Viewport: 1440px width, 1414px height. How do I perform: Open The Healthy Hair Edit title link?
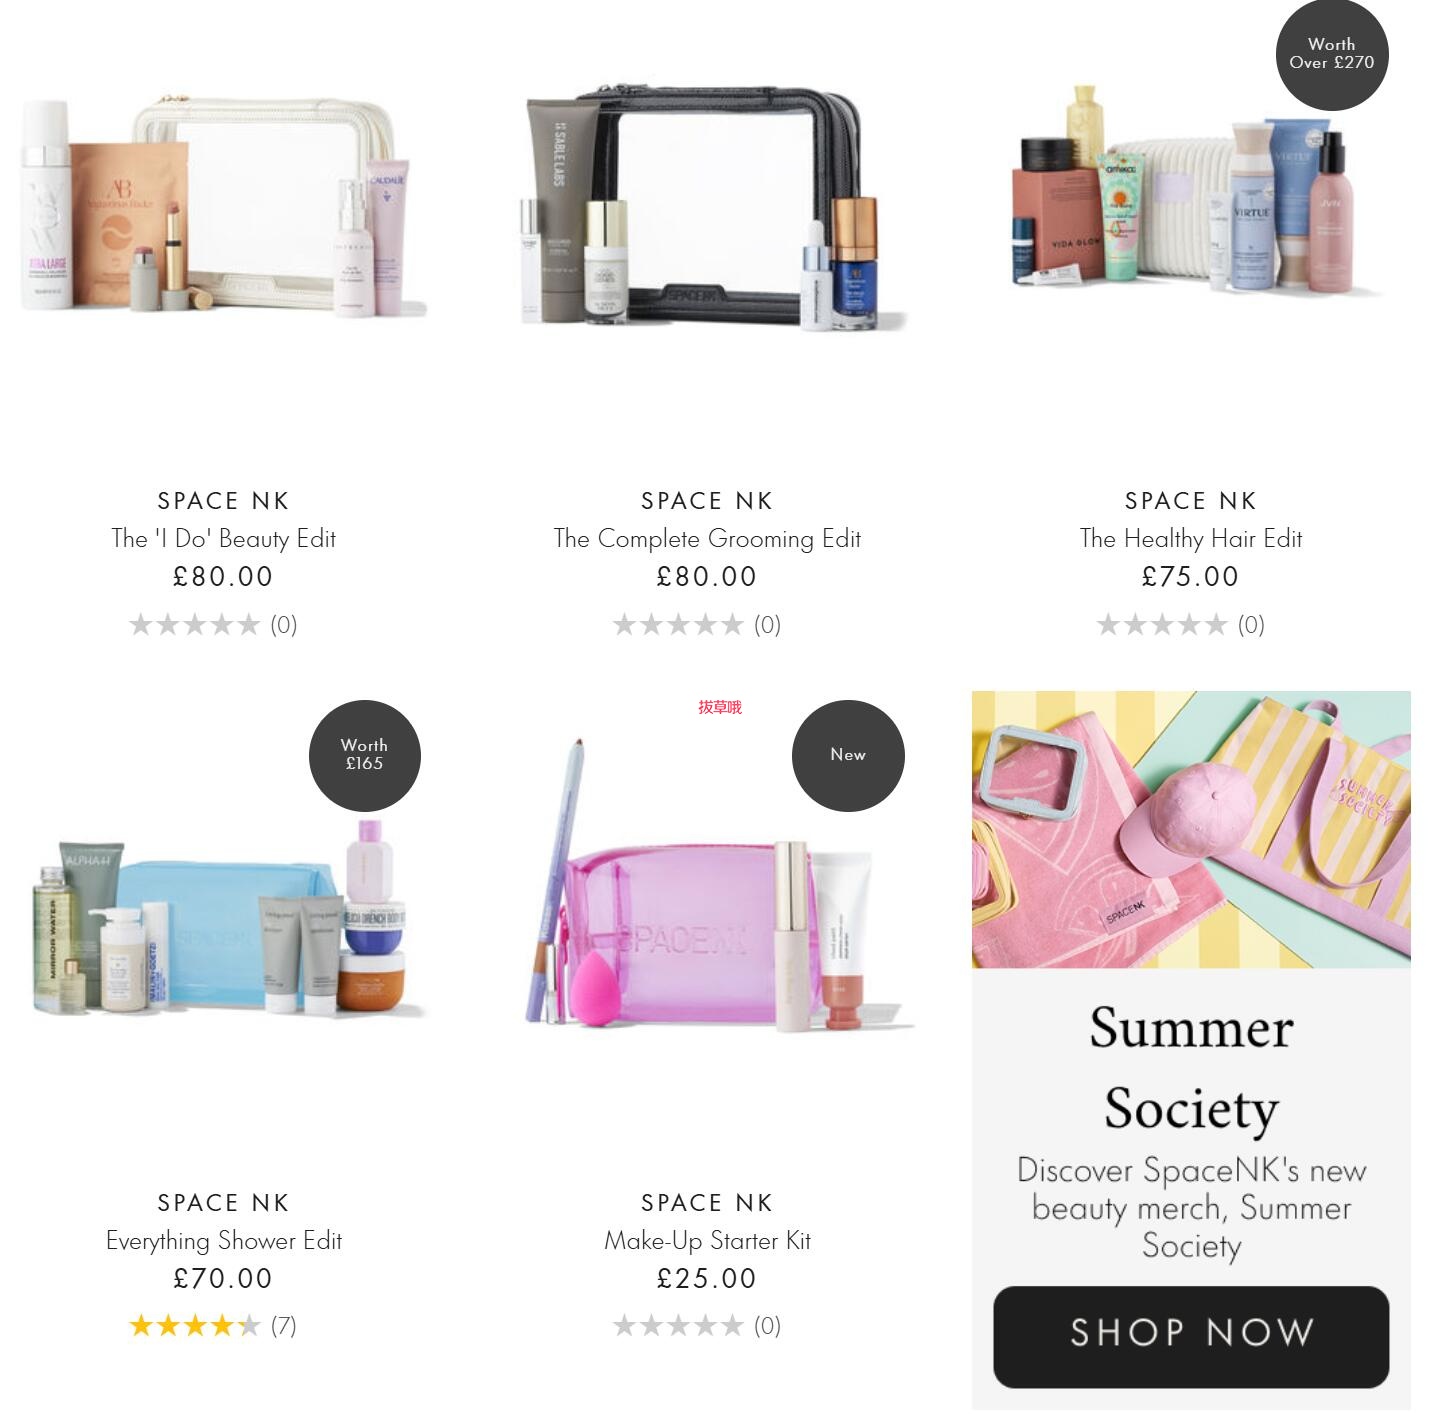click(x=1191, y=539)
